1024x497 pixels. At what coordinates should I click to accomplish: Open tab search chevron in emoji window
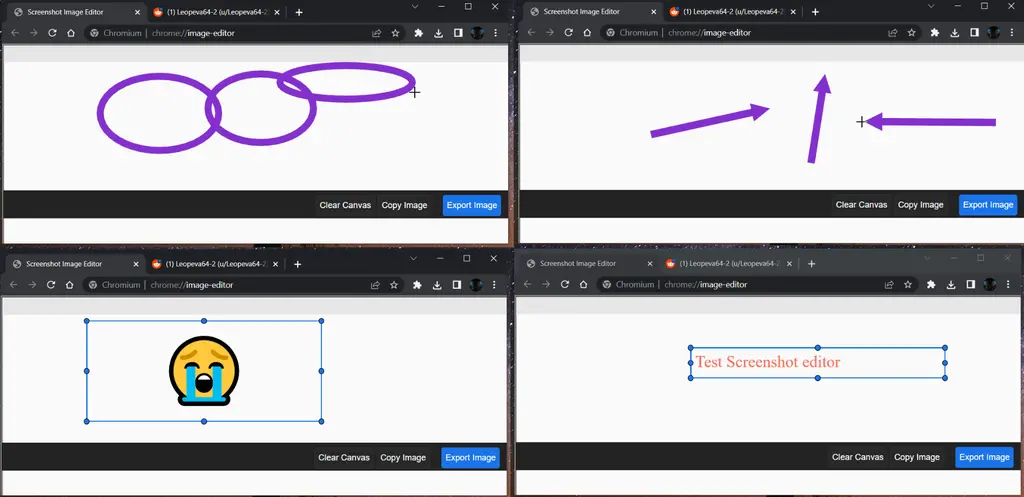point(413,259)
